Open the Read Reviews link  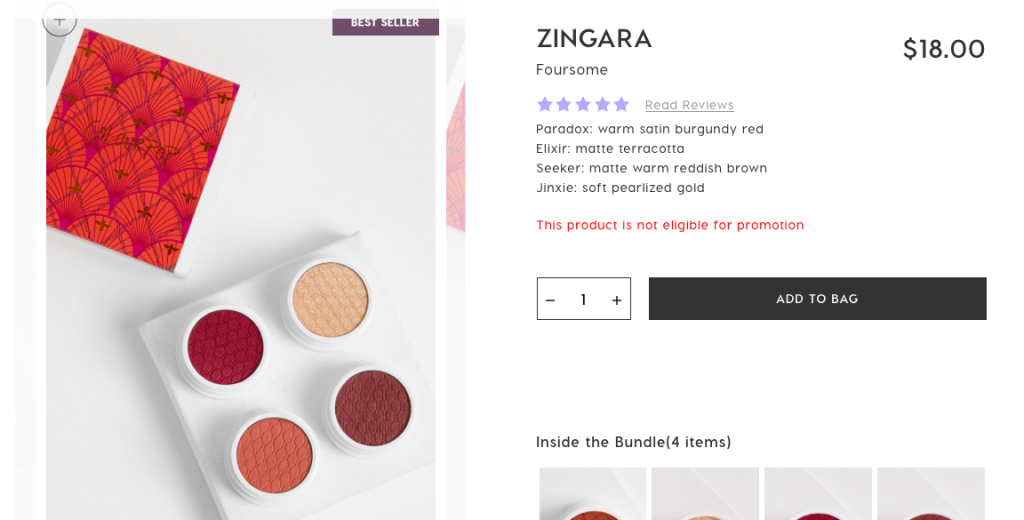[689, 105]
